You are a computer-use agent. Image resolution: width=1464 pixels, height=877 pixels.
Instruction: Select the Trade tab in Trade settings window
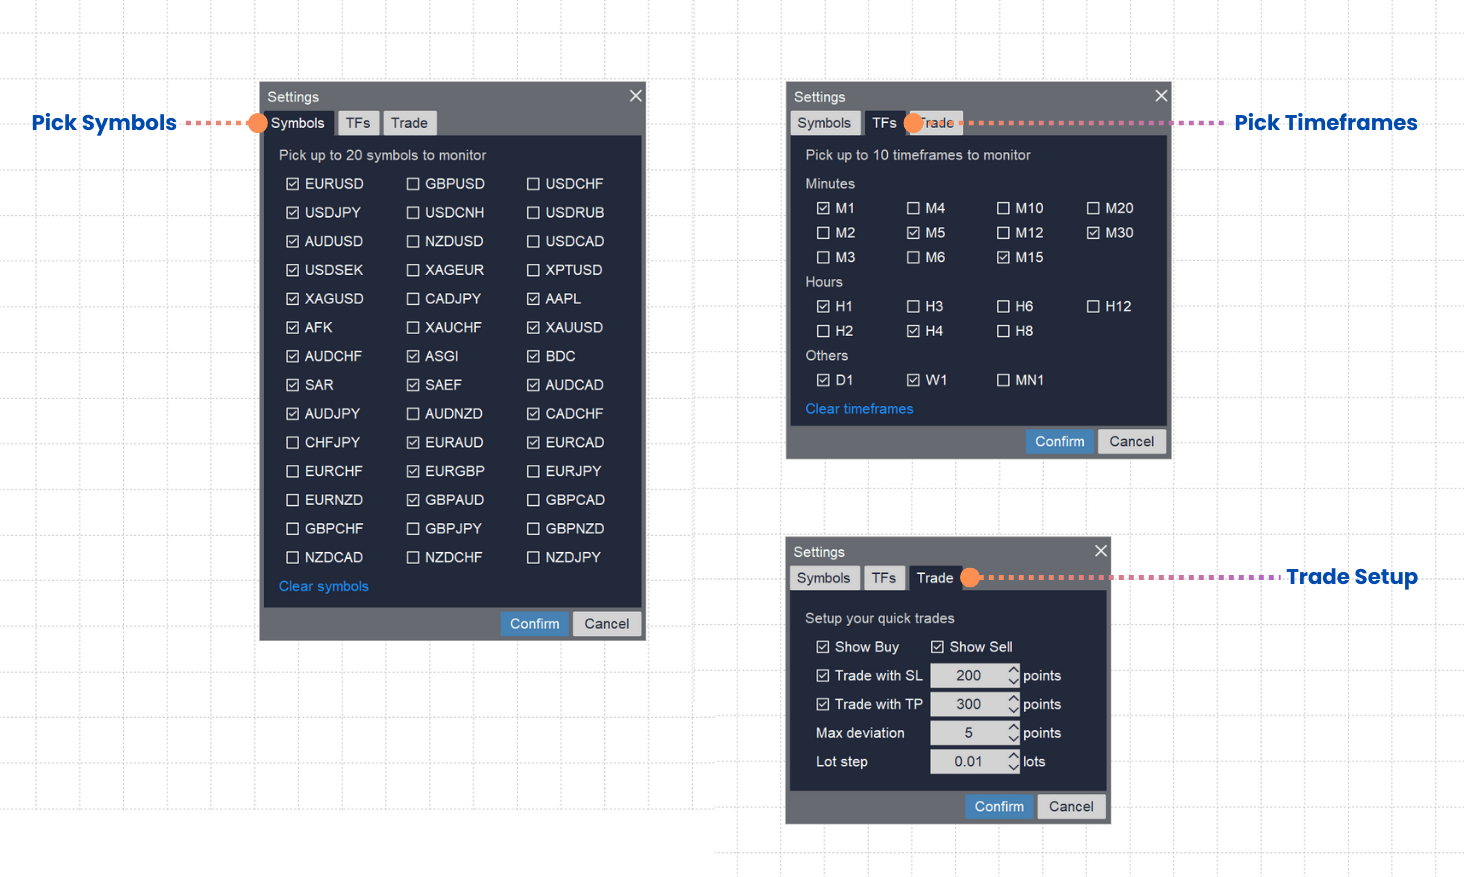tap(935, 578)
